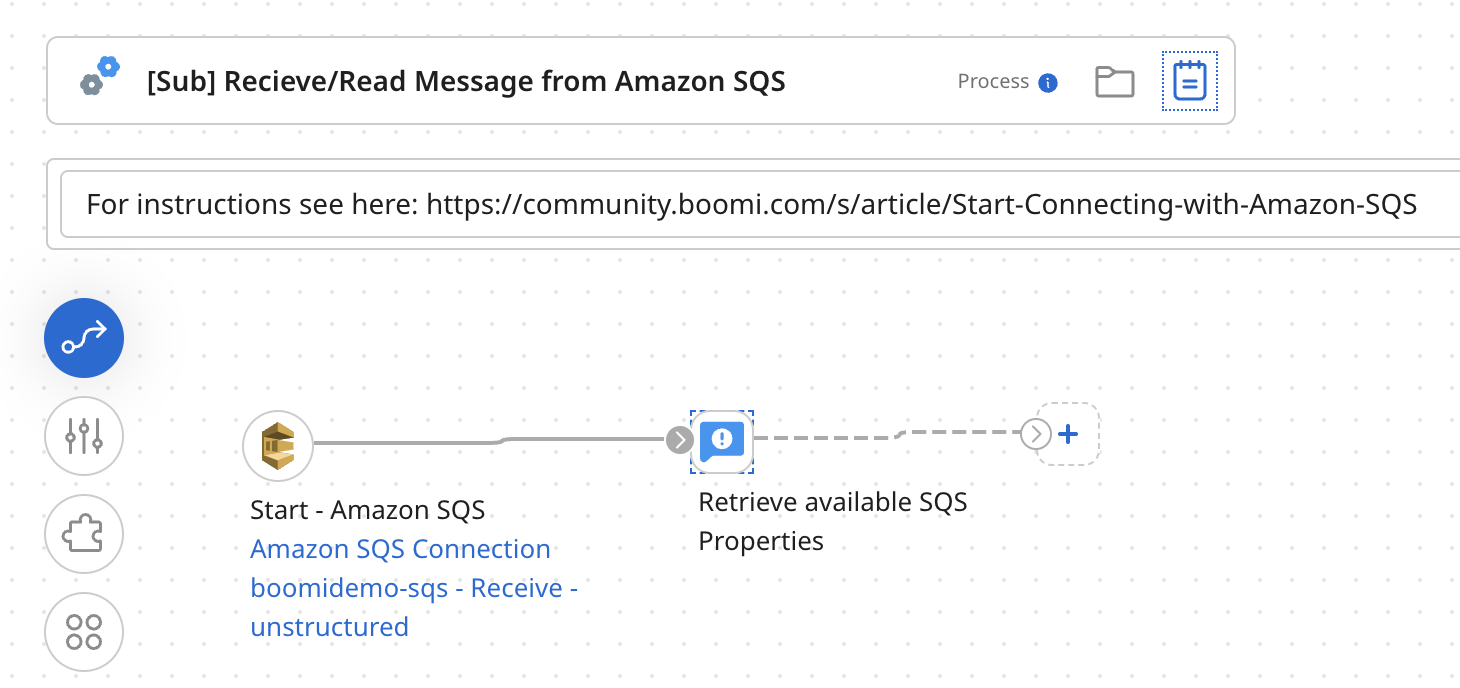Click the folder icon in the header

point(1114,82)
